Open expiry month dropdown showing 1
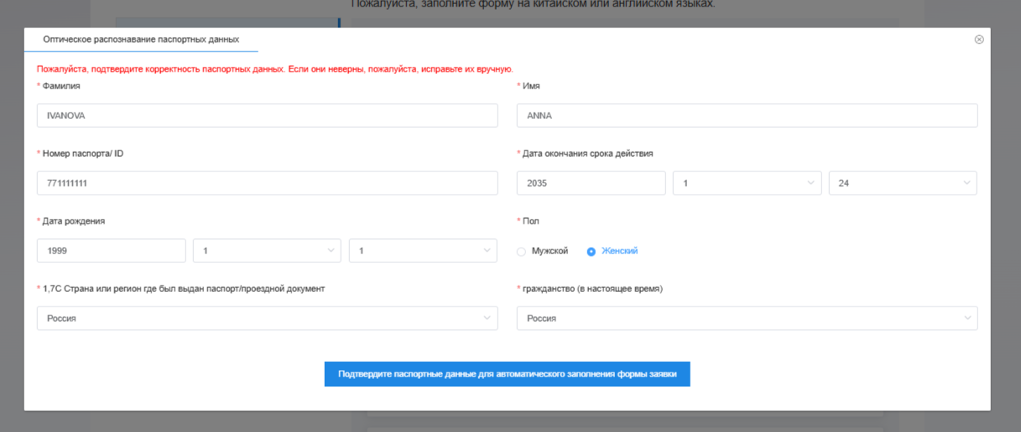The image size is (1022, 433). pyautogui.click(x=747, y=183)
